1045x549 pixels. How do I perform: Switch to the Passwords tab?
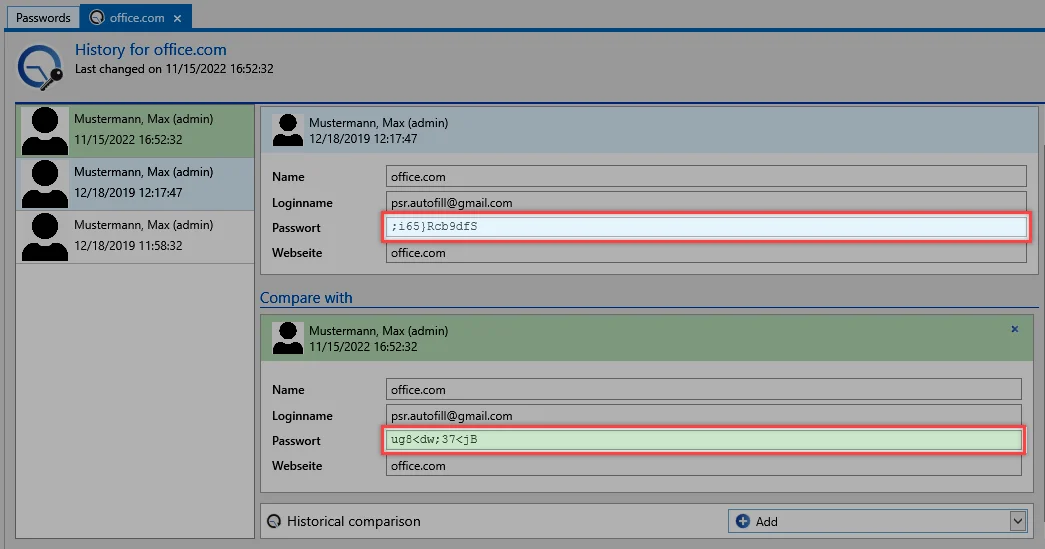43,17
